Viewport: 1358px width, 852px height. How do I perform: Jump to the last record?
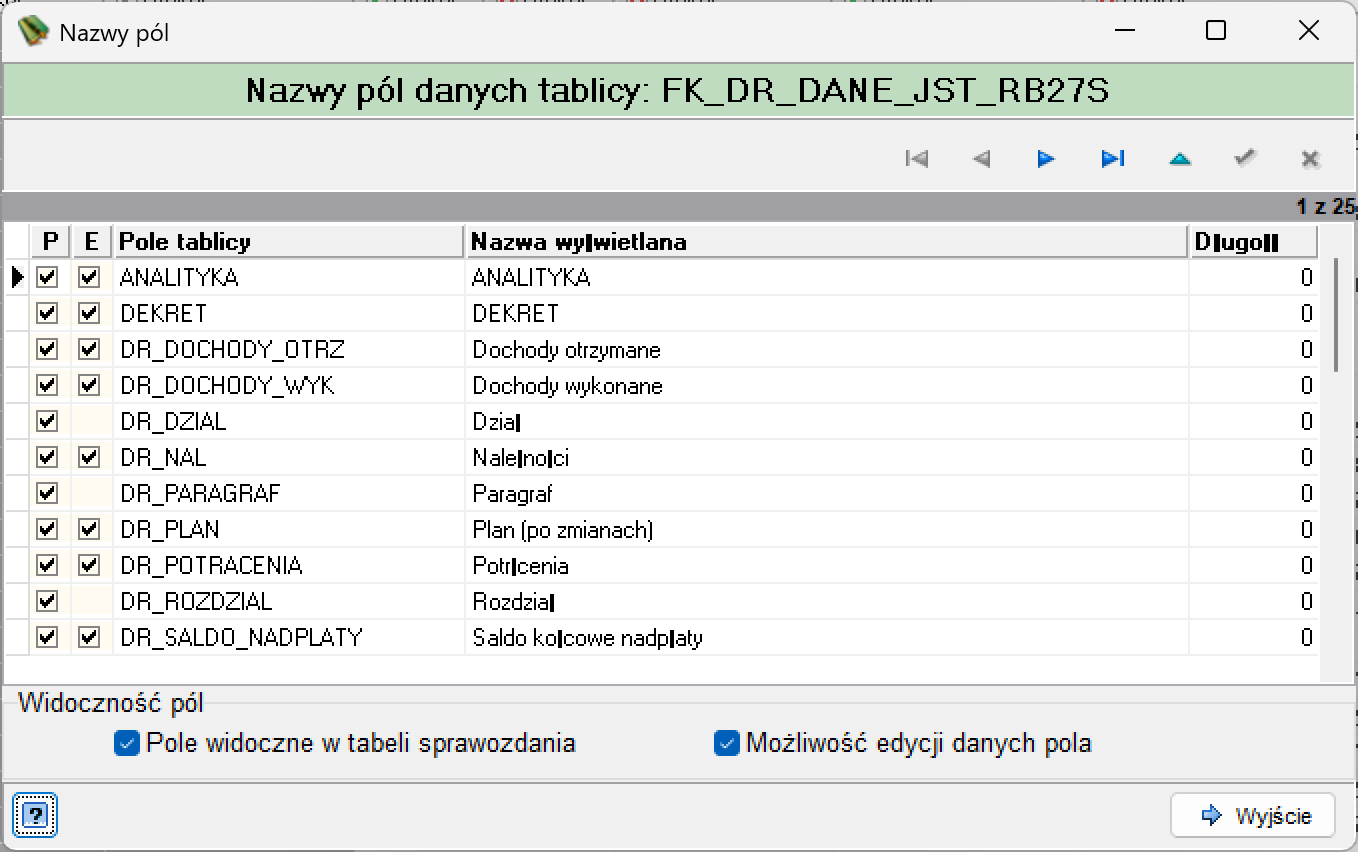point(1113,158)
